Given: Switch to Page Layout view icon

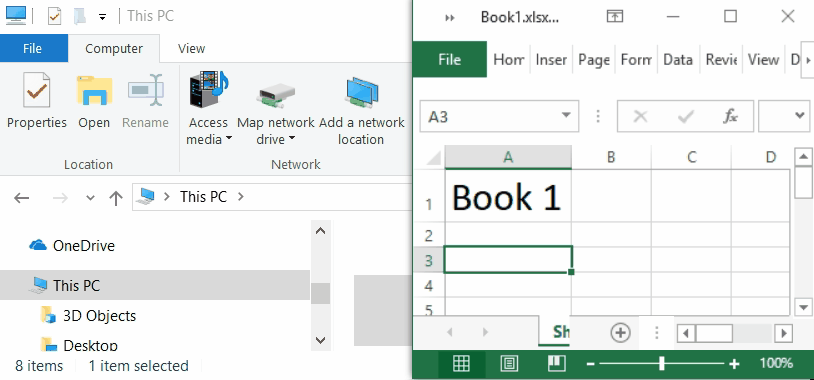Looking at the screenshot, I should pos(509,364).
